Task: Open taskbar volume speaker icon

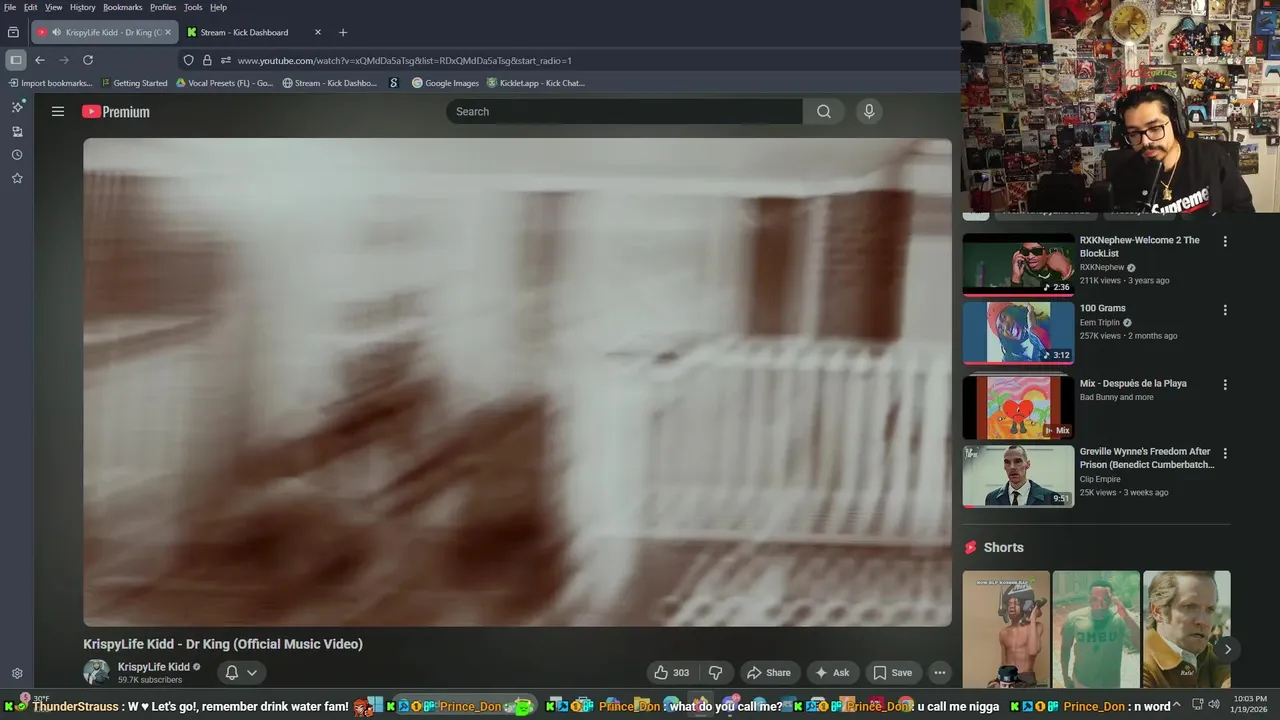Action: coord(1214,705)
